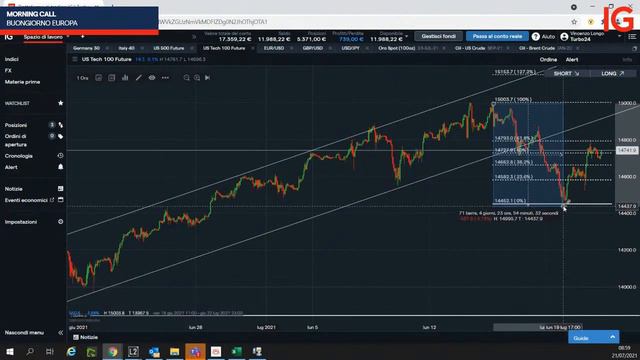Switch to the Ordine tab
Image resolution: width=640 pixels, height=360 pixels.
548,60
